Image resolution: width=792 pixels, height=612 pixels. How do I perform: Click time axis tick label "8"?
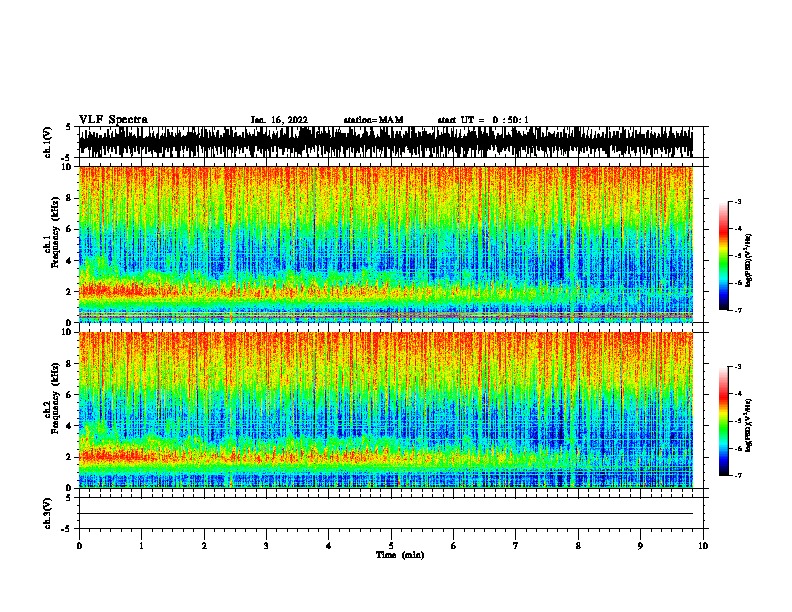[578, 546]
